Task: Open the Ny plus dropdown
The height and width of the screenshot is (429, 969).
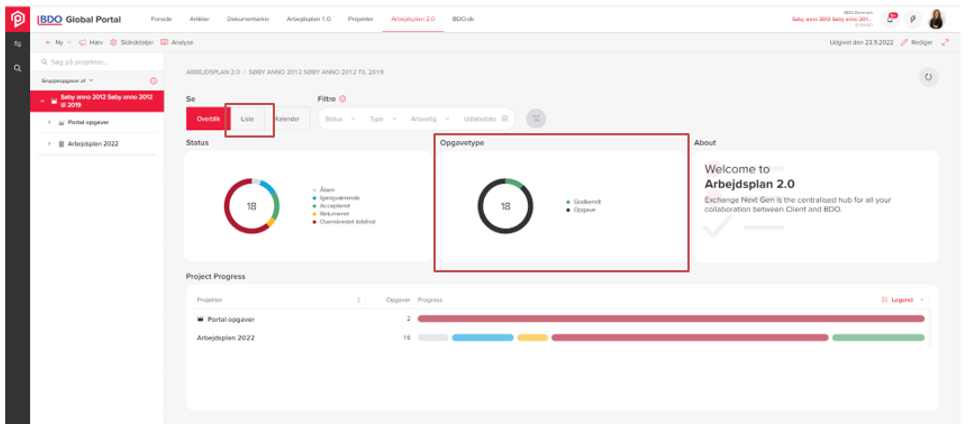Action: tap(58, 43)
